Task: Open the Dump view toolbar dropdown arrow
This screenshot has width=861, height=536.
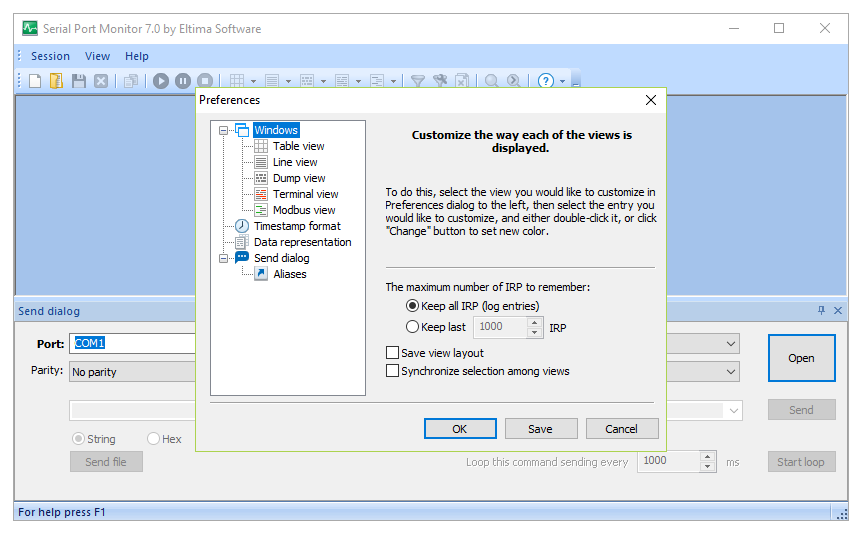Action: (323, 81)
